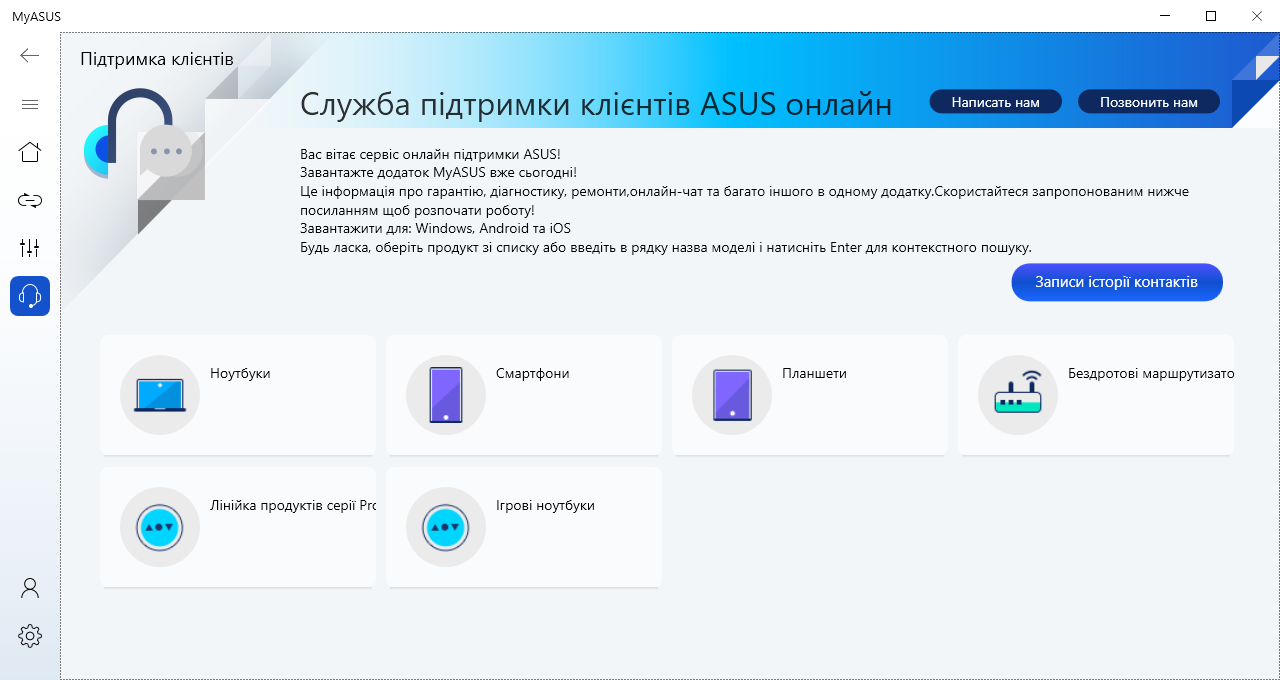Viewport: 1280px width, 680px height.
Task: Select the Лінійка продуктів серії Pro label
Action: [x=293, y=505]
